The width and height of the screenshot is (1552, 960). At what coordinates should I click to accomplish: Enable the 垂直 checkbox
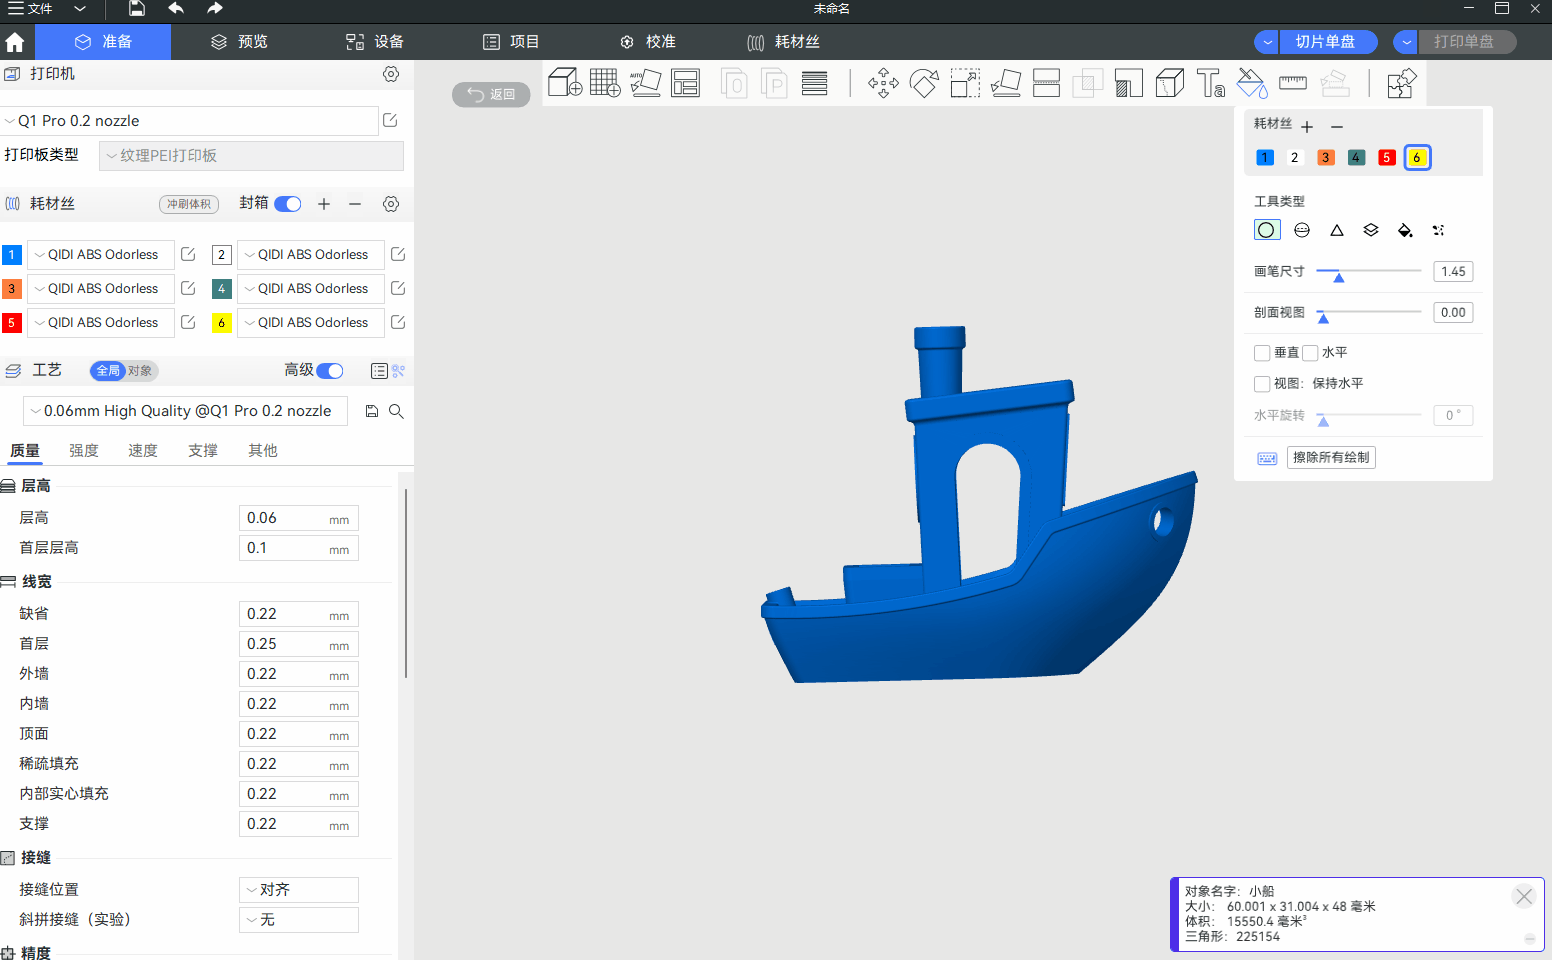[1262, 353]
